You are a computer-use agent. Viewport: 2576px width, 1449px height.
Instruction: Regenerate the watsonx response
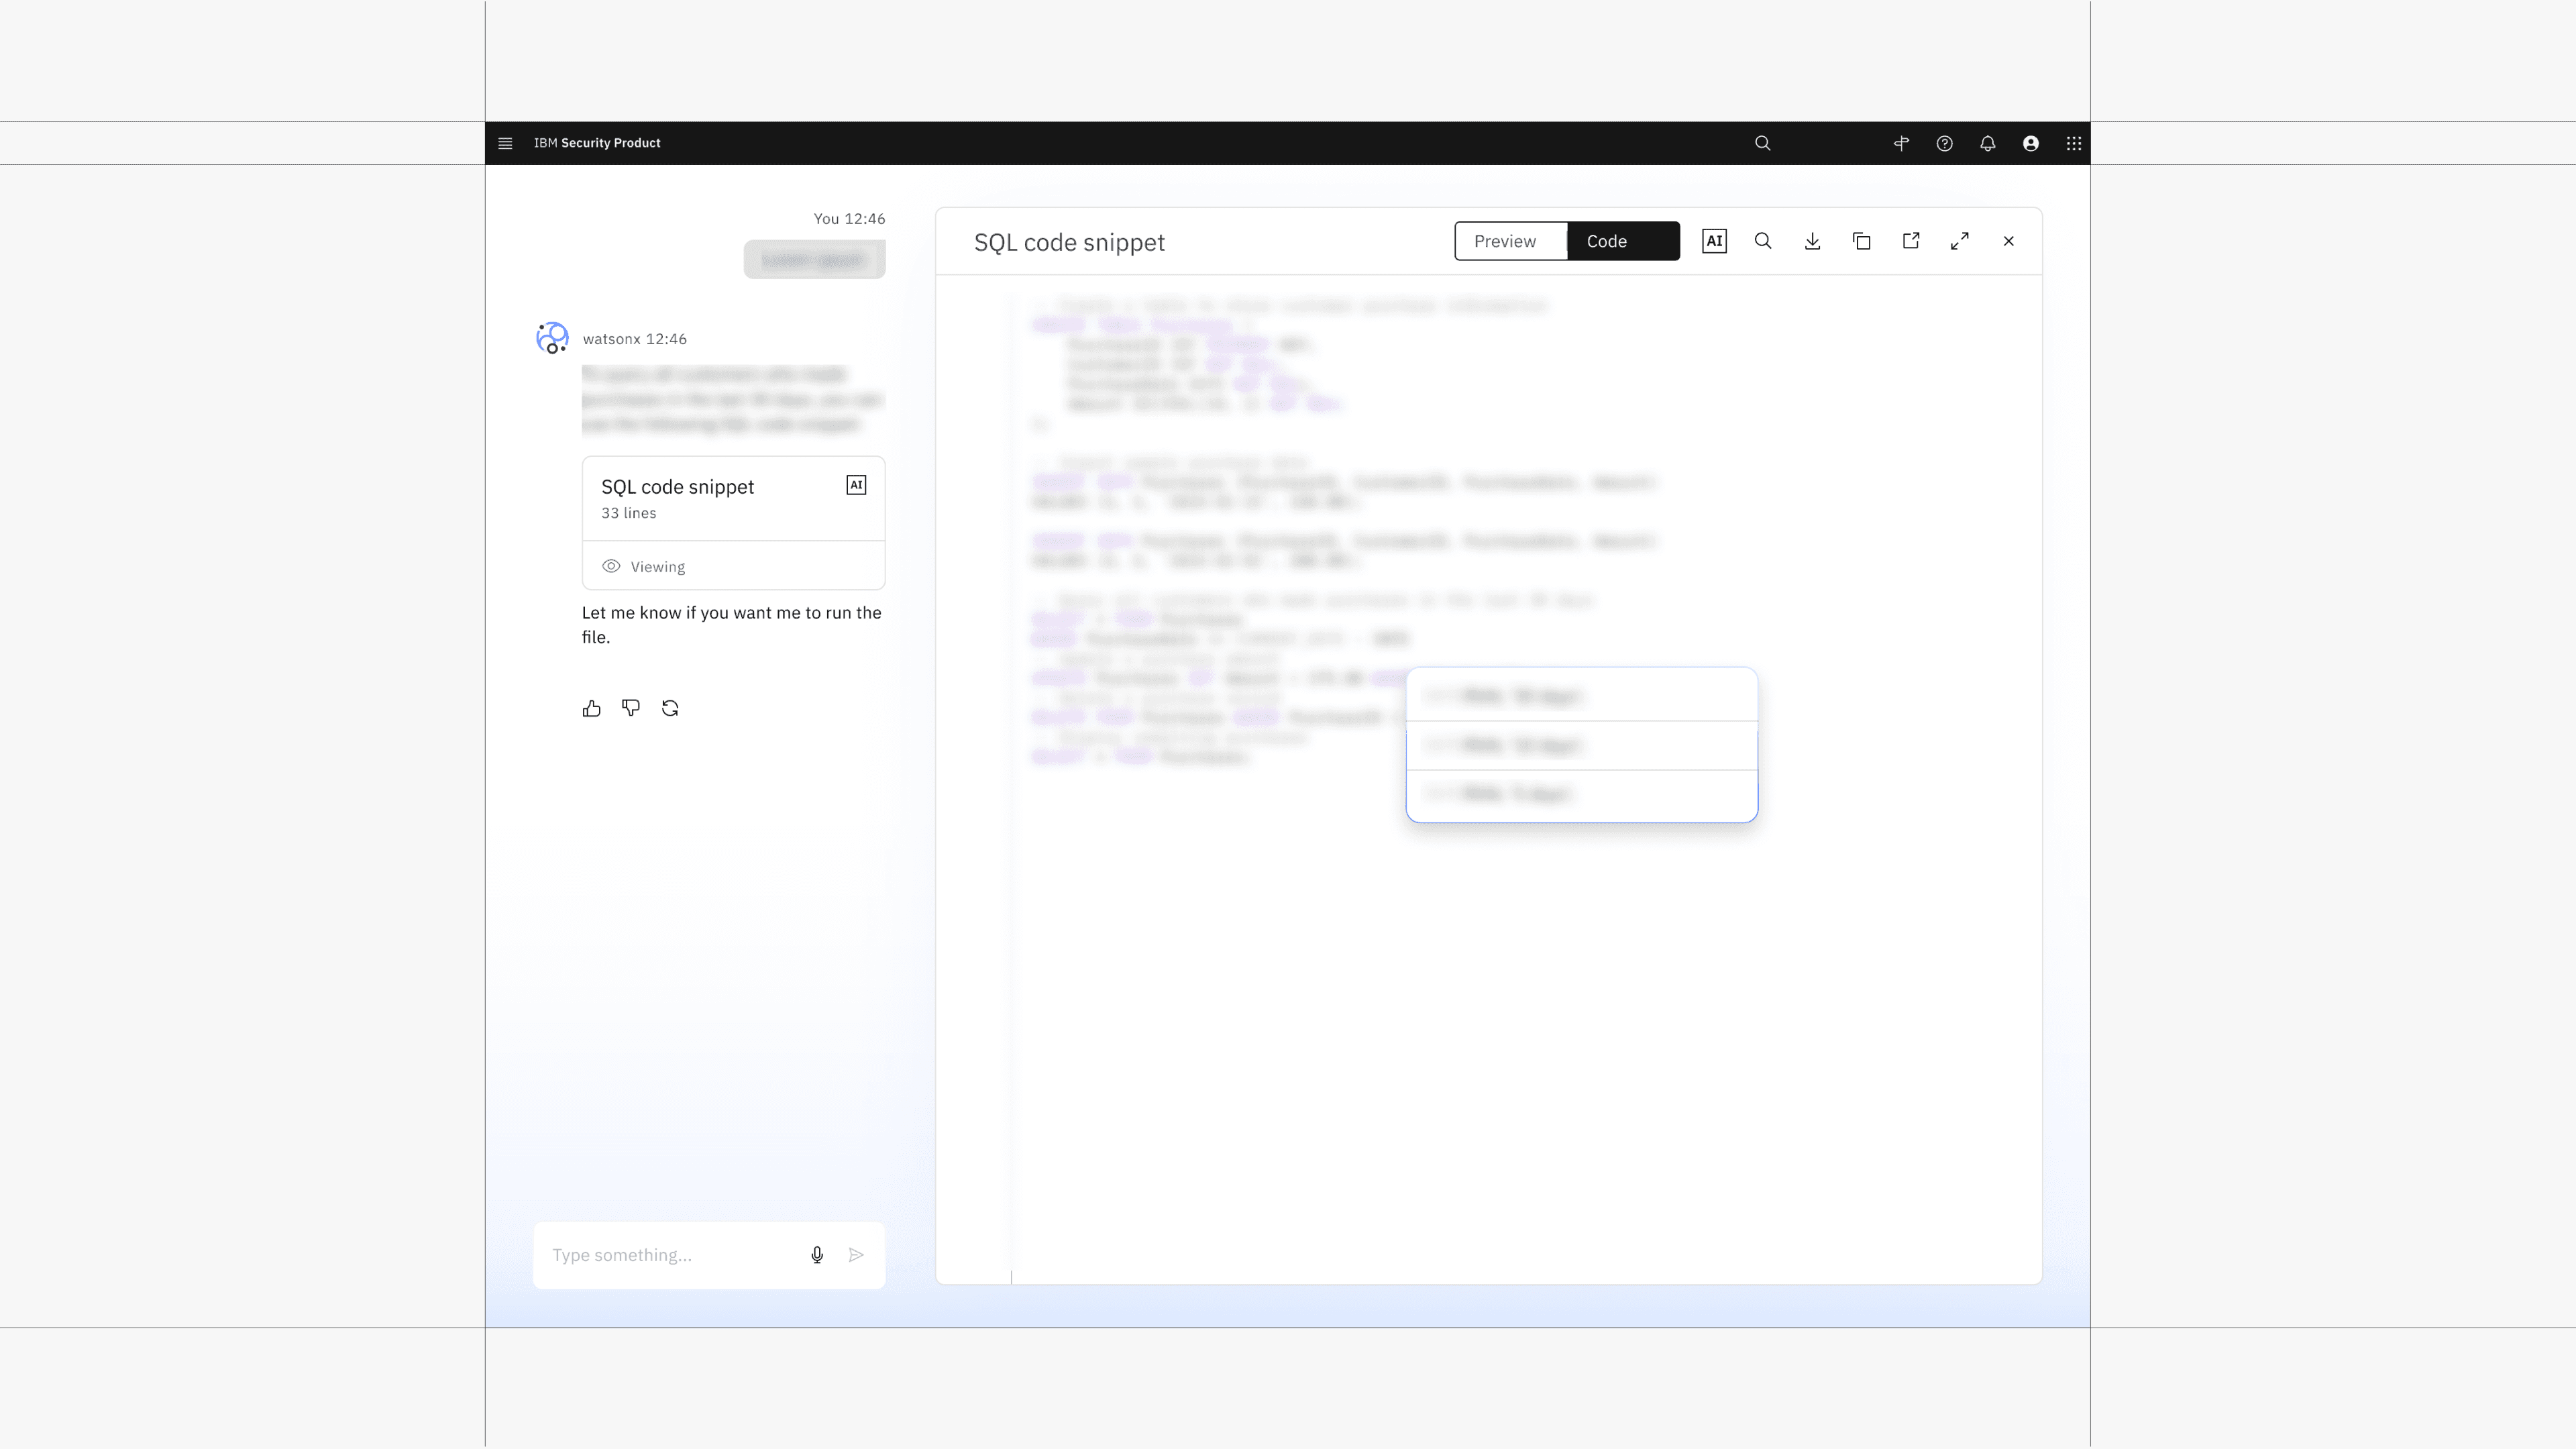(670, 708)
